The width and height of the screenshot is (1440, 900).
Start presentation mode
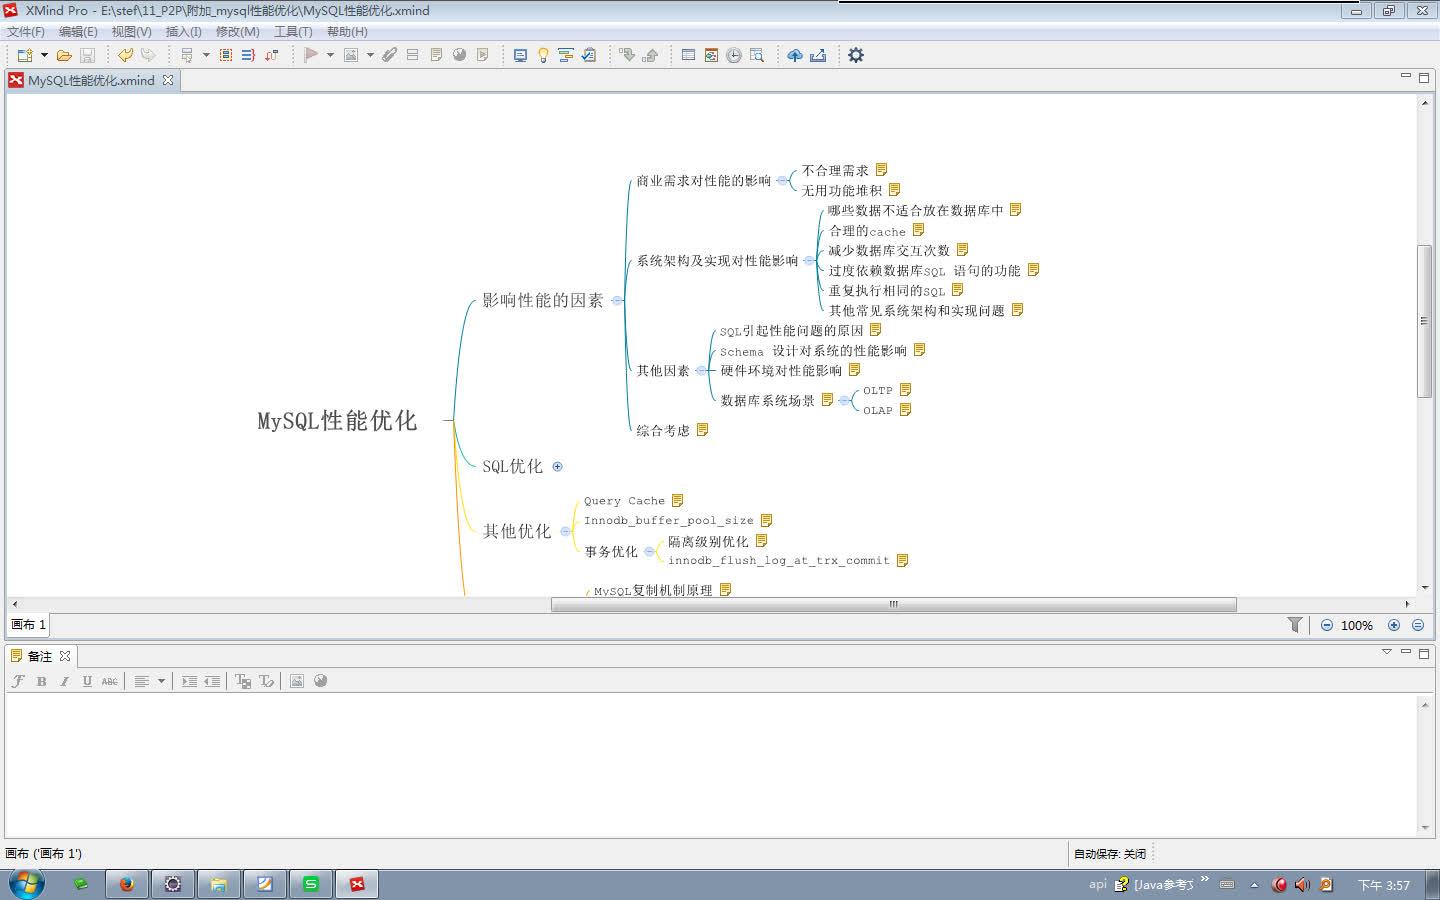click(x=520, y=55)
